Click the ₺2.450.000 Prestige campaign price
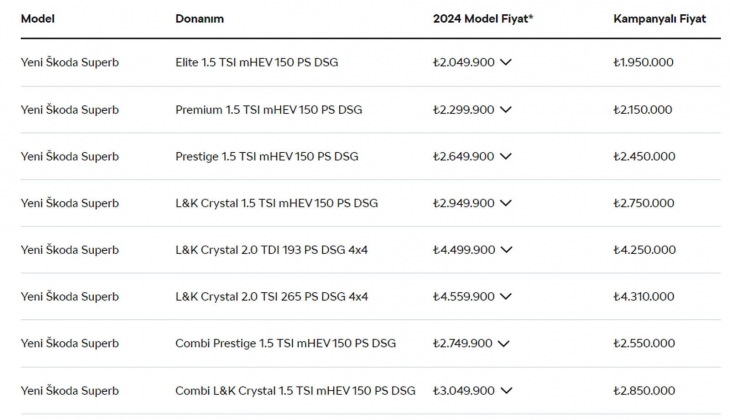The height and width of the screenshot is (420, 730). tap(643, 156)
